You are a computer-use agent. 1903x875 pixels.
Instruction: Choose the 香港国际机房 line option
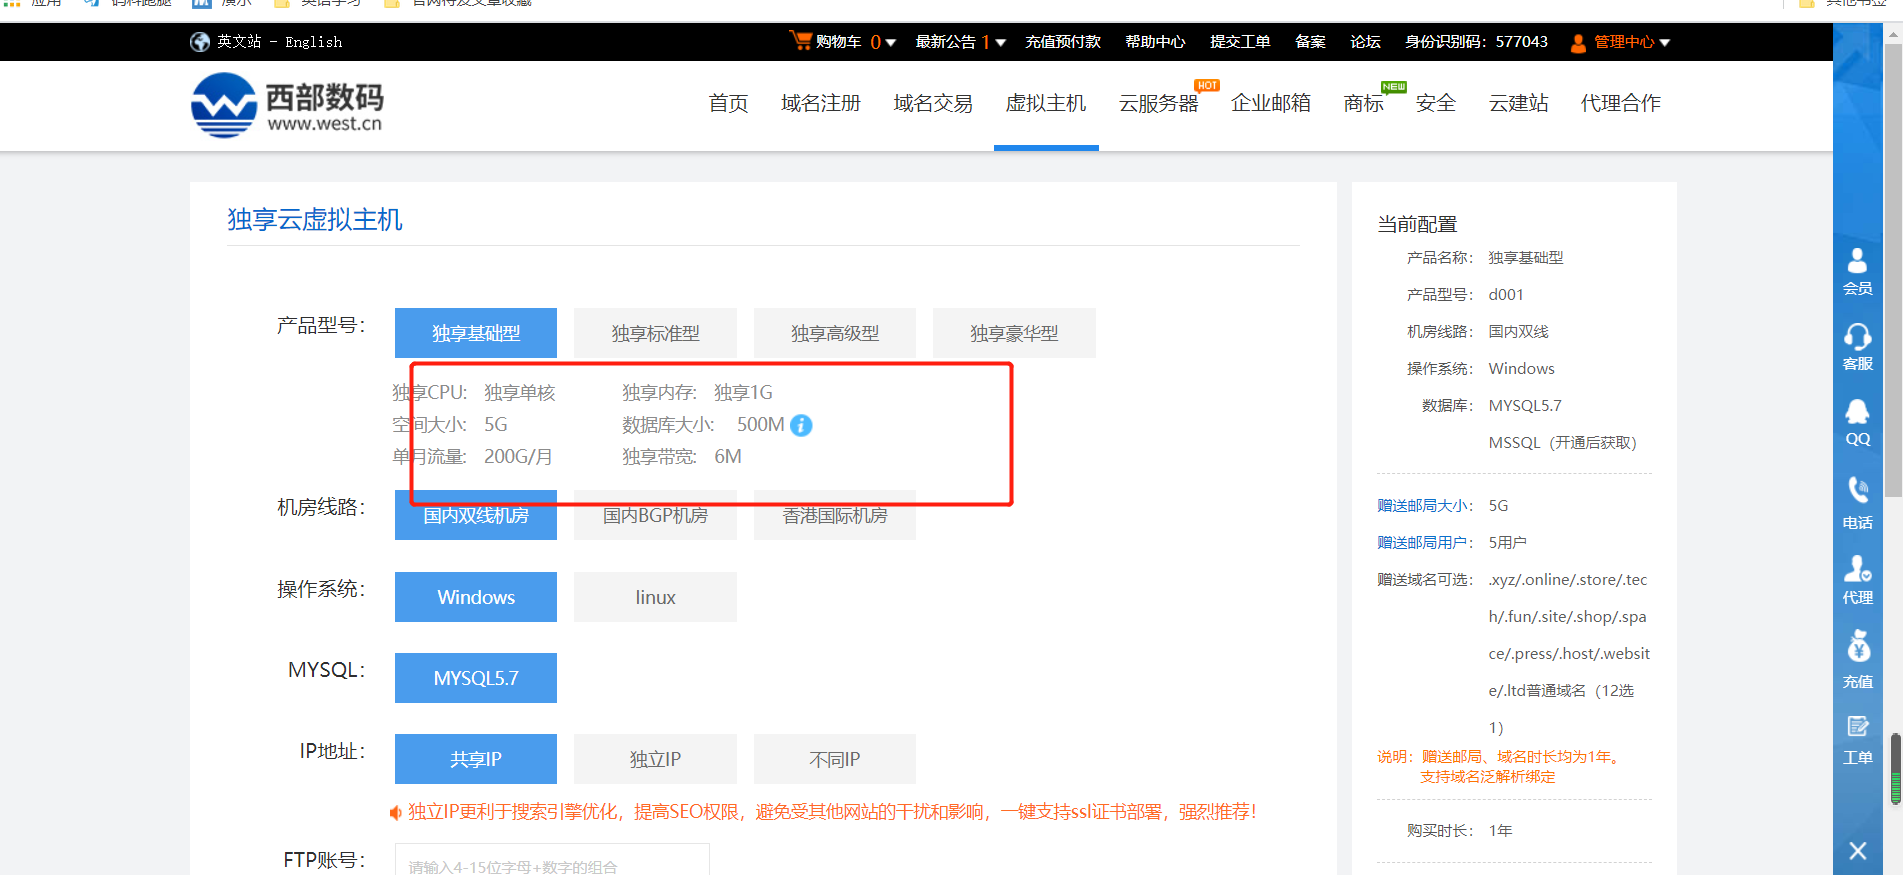pyautogui.click(x=835, y=515)
